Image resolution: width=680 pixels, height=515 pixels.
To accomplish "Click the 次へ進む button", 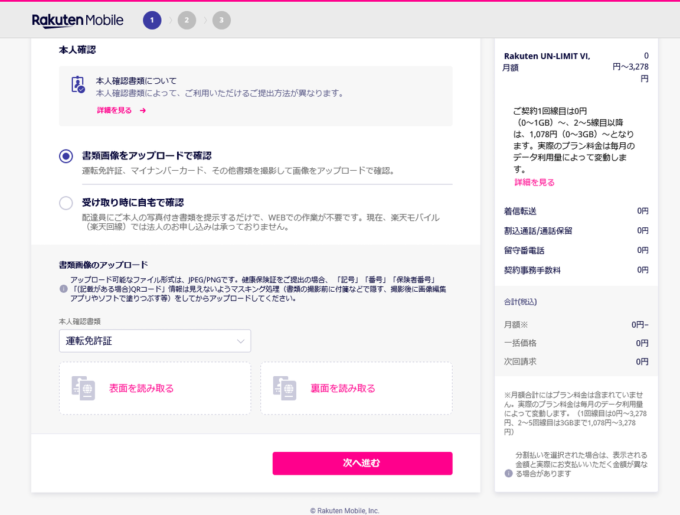I will click(x=363, y=463).
